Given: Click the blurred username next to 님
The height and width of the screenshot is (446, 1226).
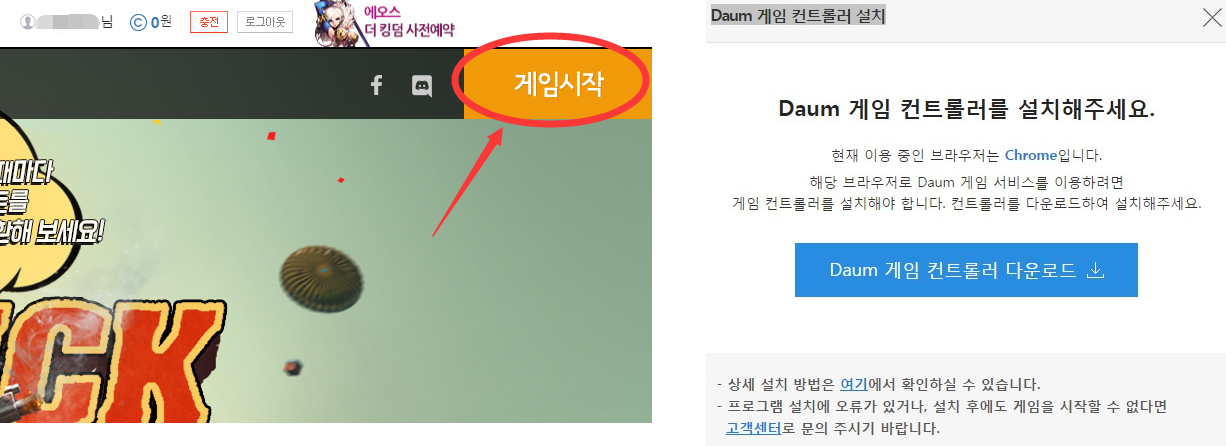Looking at the screenshot, I should [68, 21].
